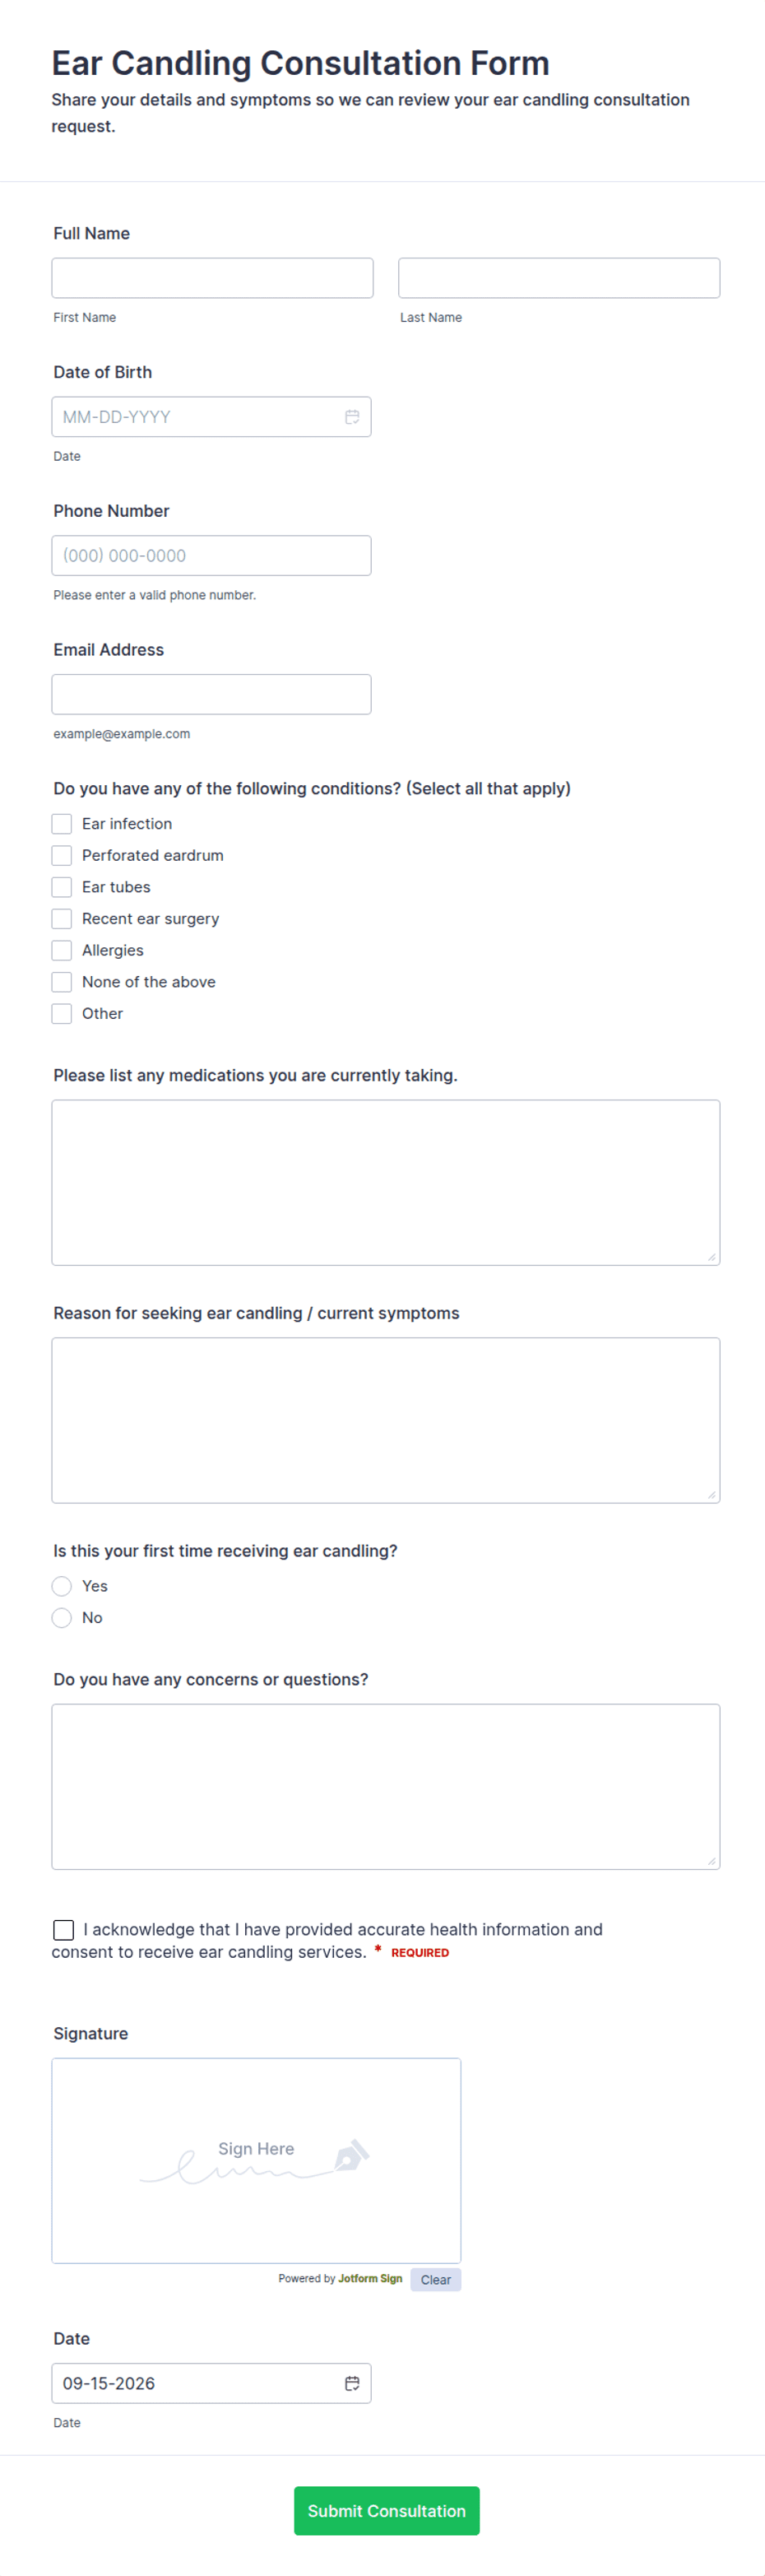This screenshot has height=2576, width=765.
Task: Click the Email Address field
Action: click(211, 694)
